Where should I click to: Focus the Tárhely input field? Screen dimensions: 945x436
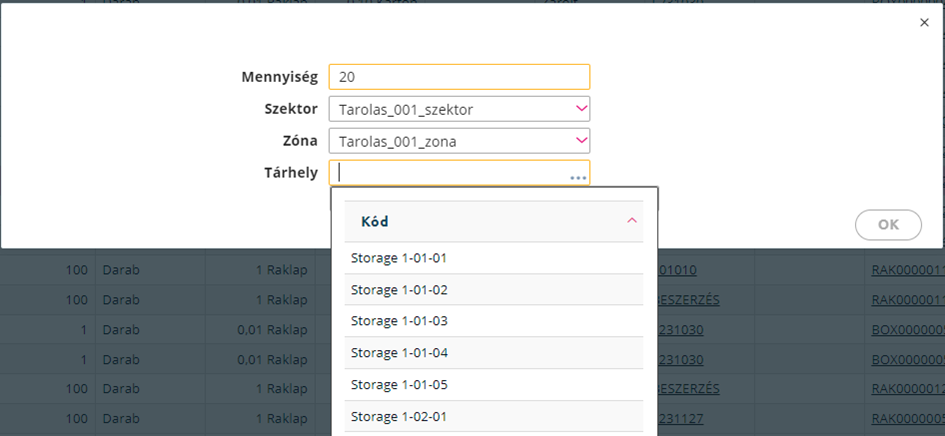(x=459, y=172)
